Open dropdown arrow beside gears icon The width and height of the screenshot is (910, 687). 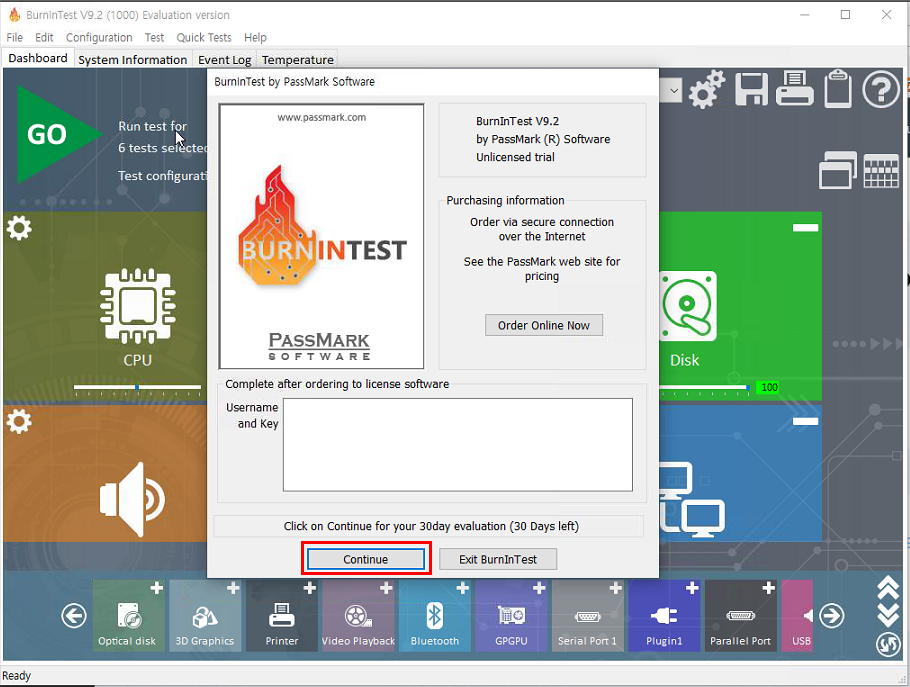673,91
